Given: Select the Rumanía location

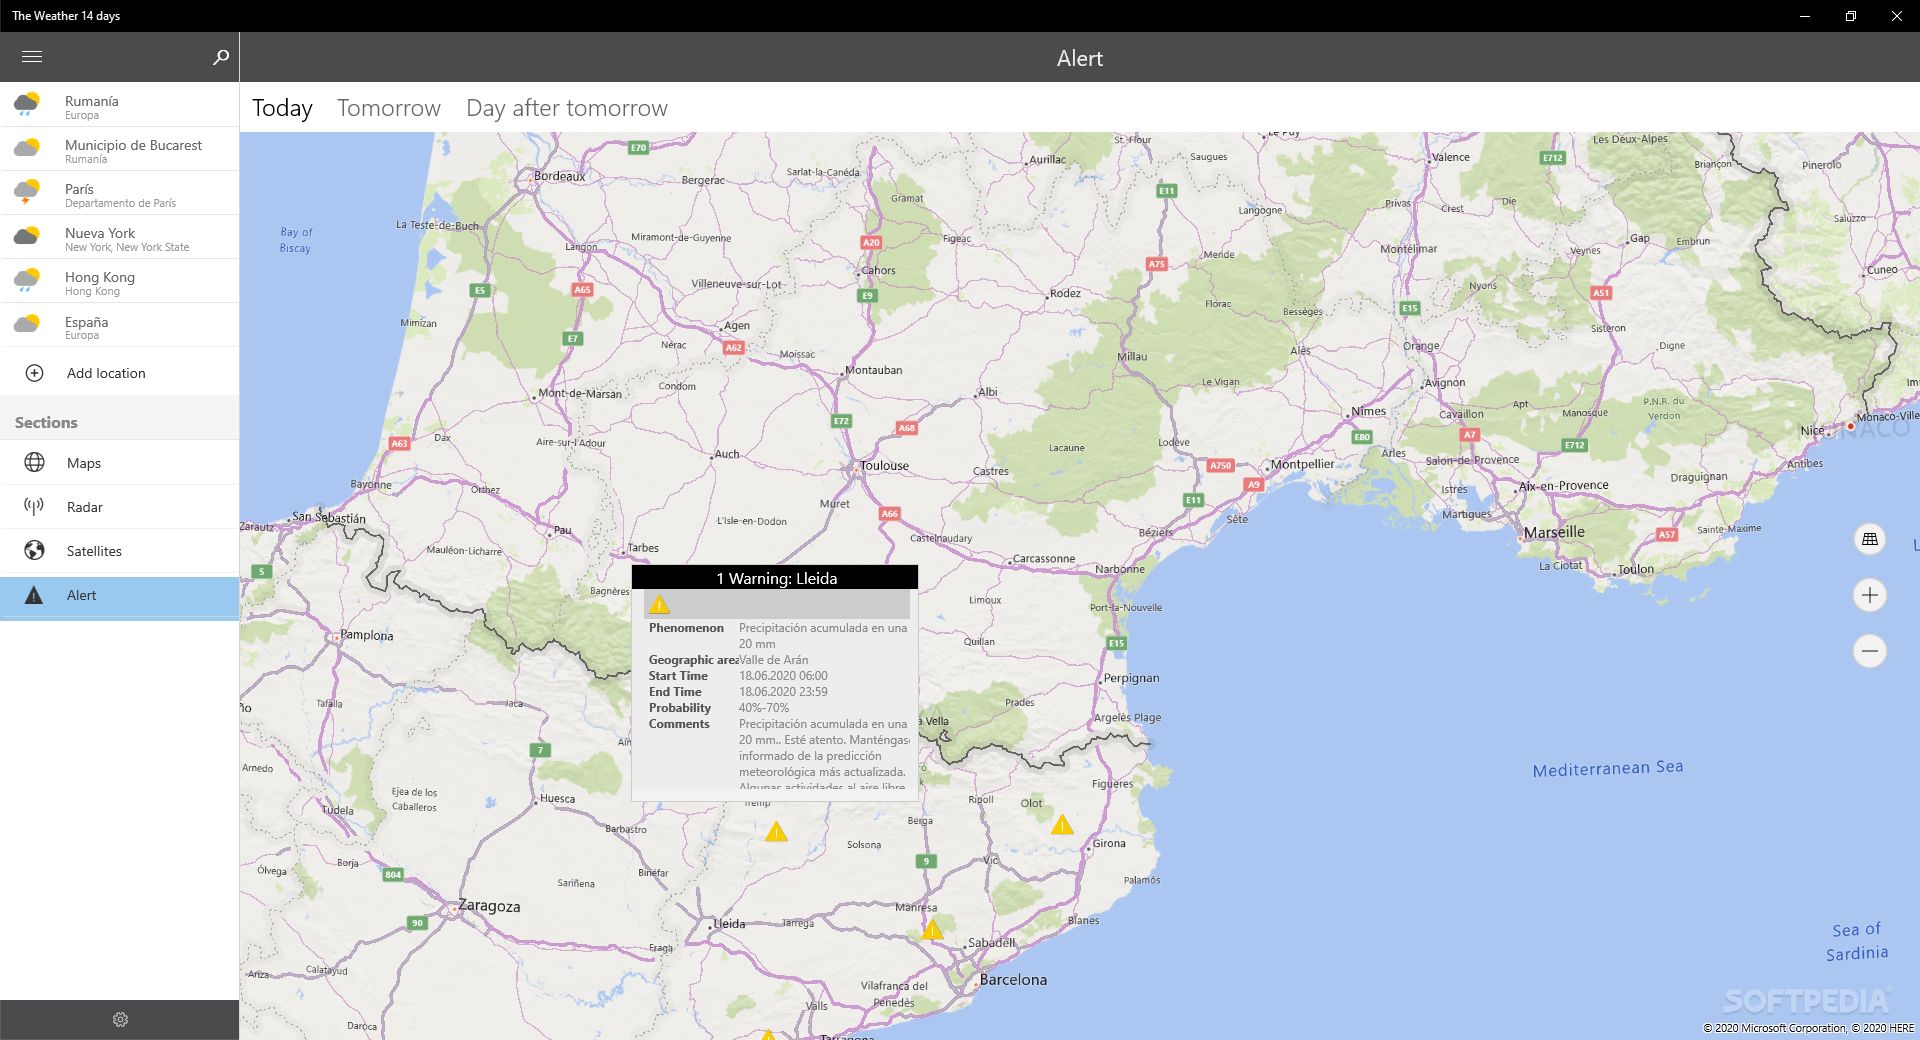Looking at the screenshot, I should [x=120, y=105].
